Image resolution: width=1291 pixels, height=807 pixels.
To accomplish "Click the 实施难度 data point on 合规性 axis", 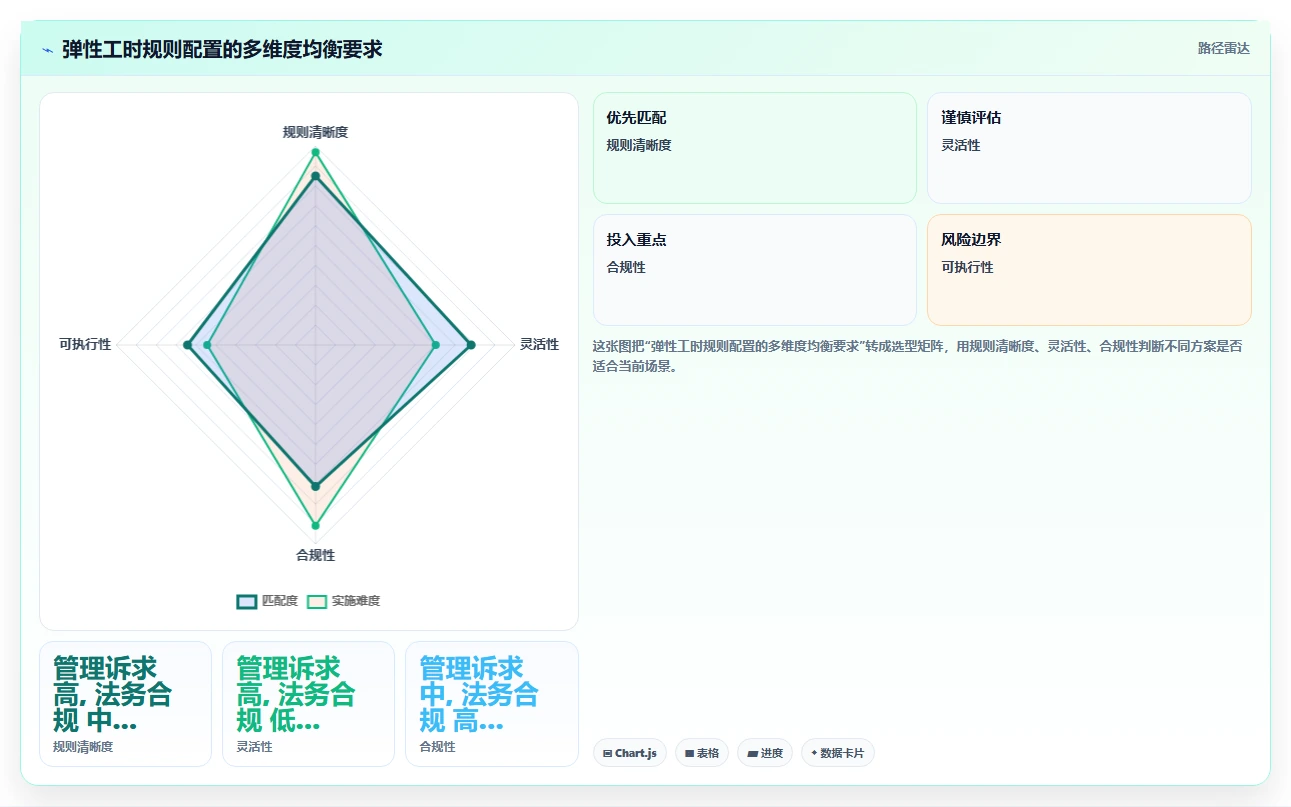I will pyautogui.click(x=315, y=525).
